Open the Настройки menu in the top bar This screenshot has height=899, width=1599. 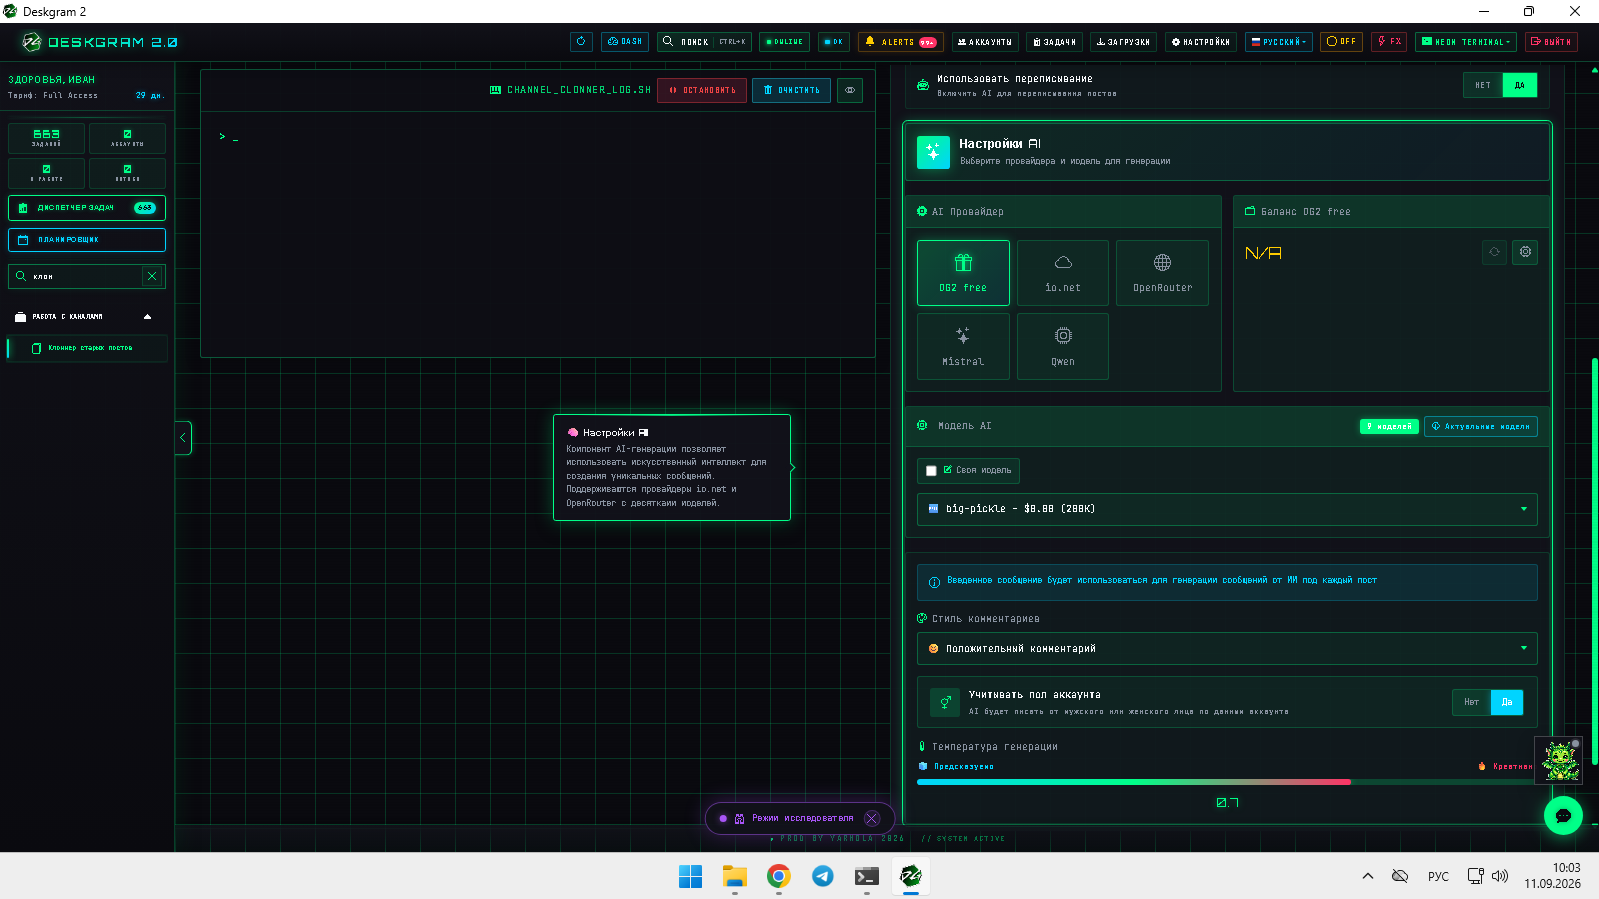coord(1201,42)
